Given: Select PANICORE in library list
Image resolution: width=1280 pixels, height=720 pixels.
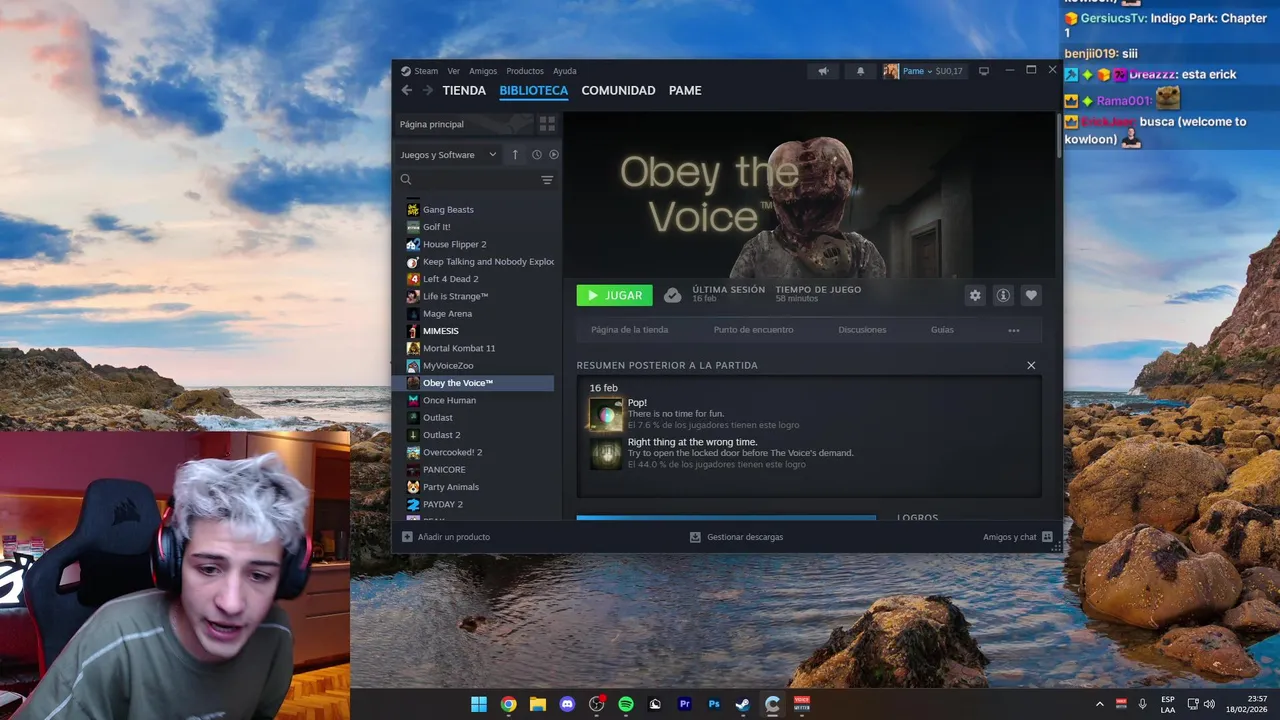Looking at the screenshot, I should (x=479, y=470).
